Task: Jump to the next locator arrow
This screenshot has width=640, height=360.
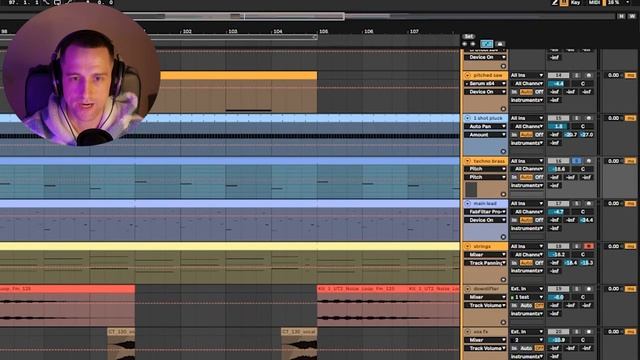Action: pos(473,44)
